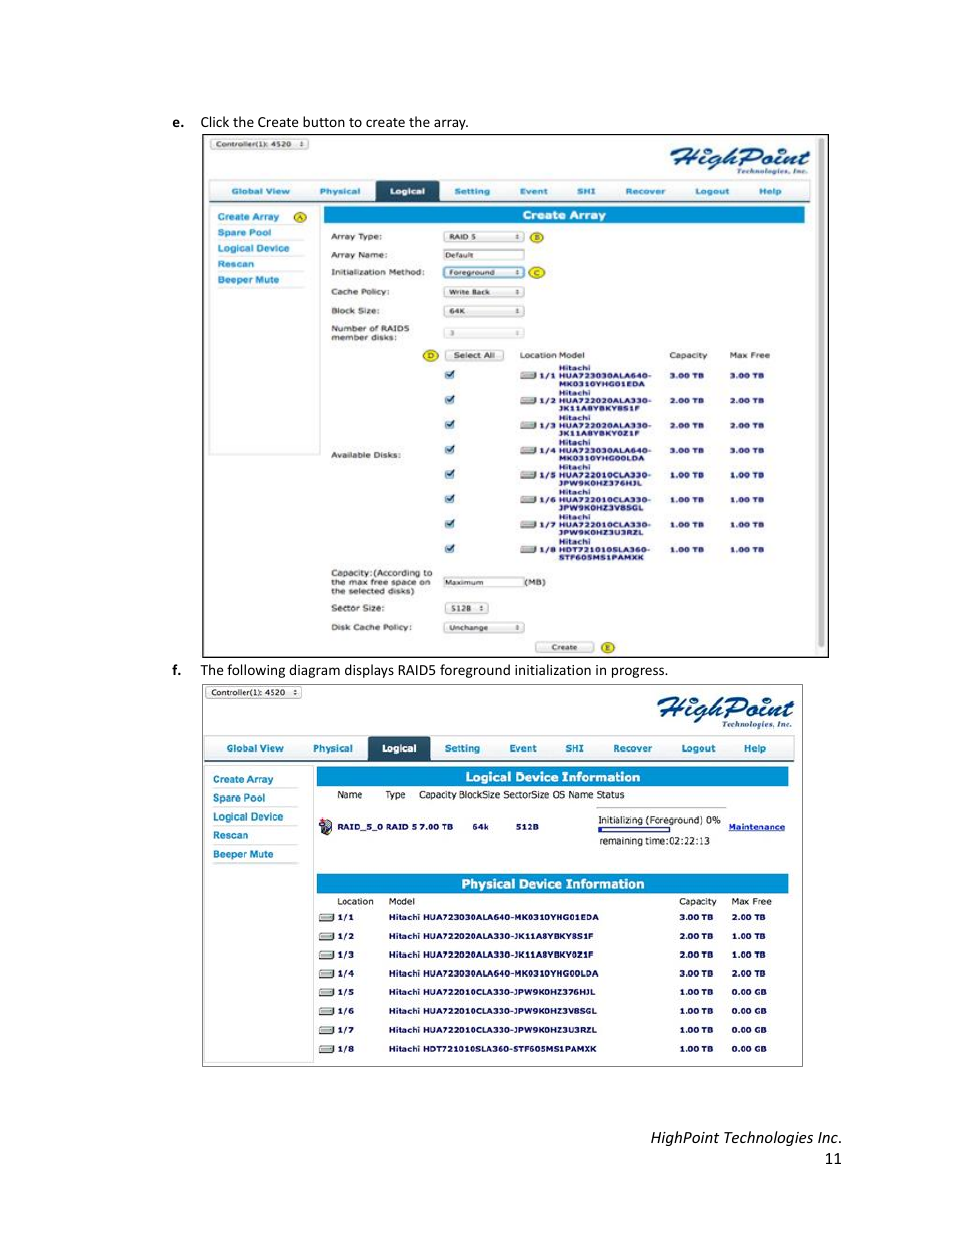Expand the Disk Cache Policy dropdown showing Unchange
954x1235 pixels.
pos(484,628)
